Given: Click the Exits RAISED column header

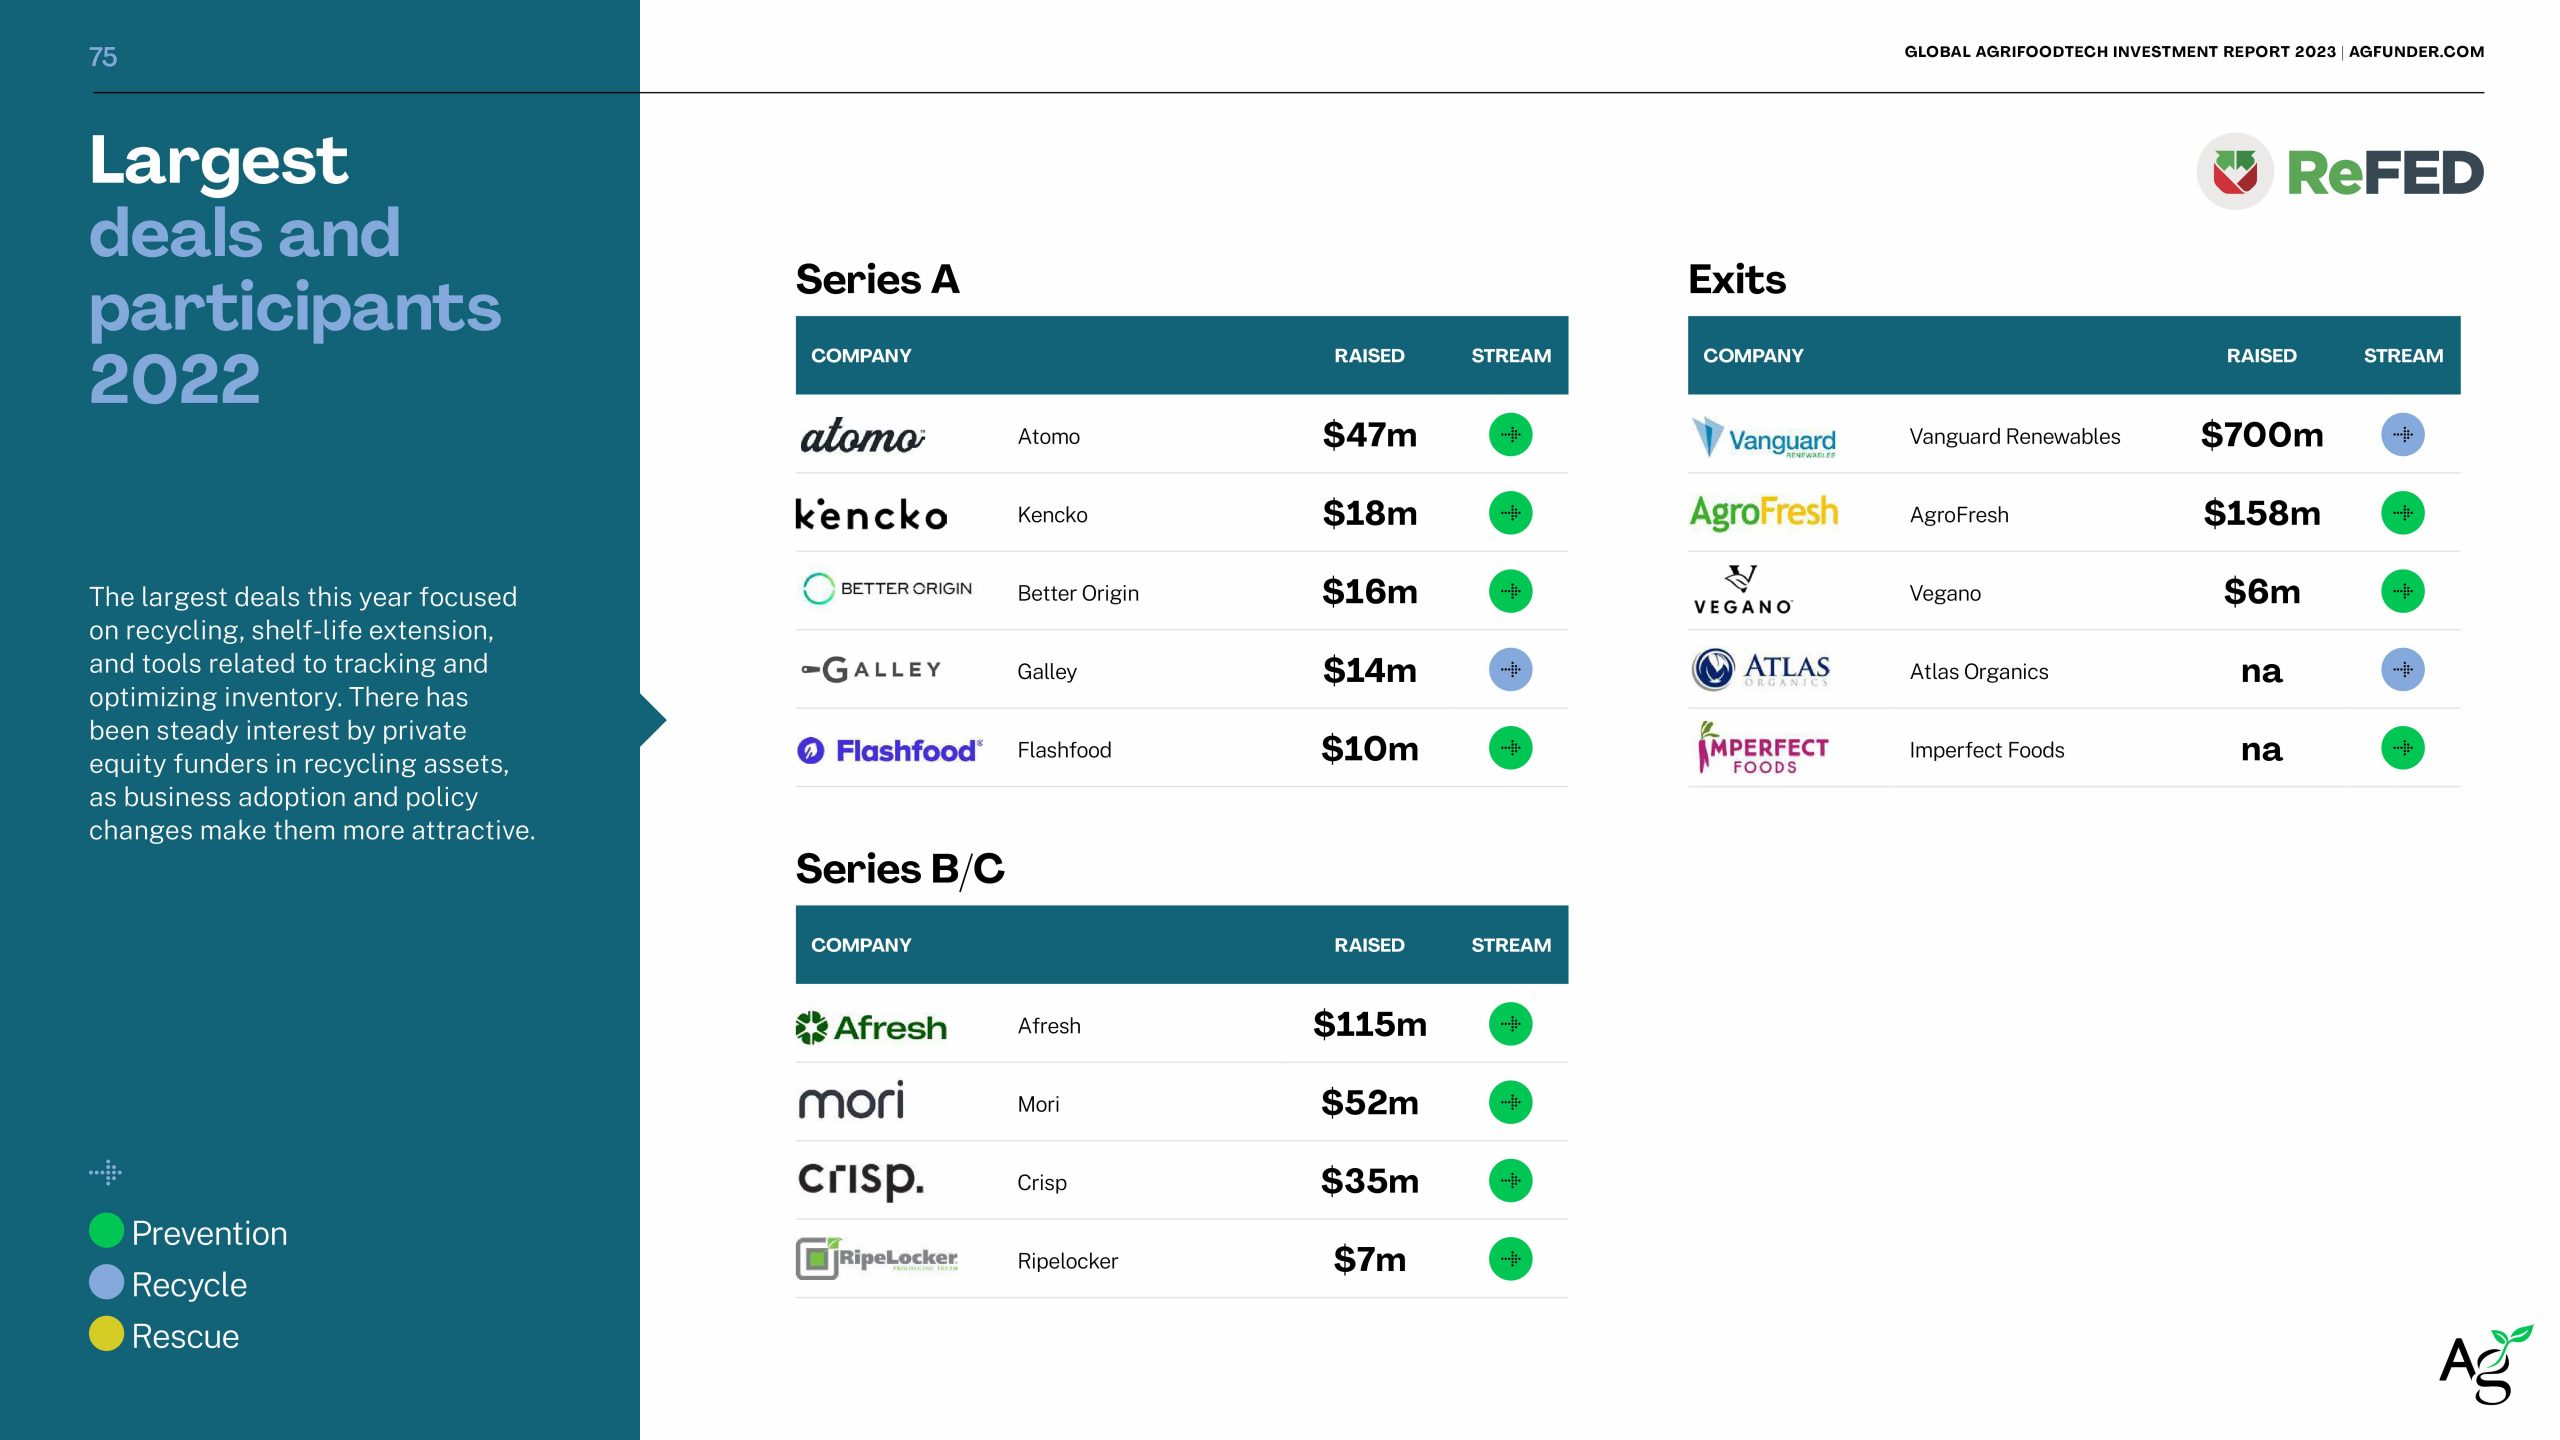Looking at the screenshot, I should [2261, 356].
